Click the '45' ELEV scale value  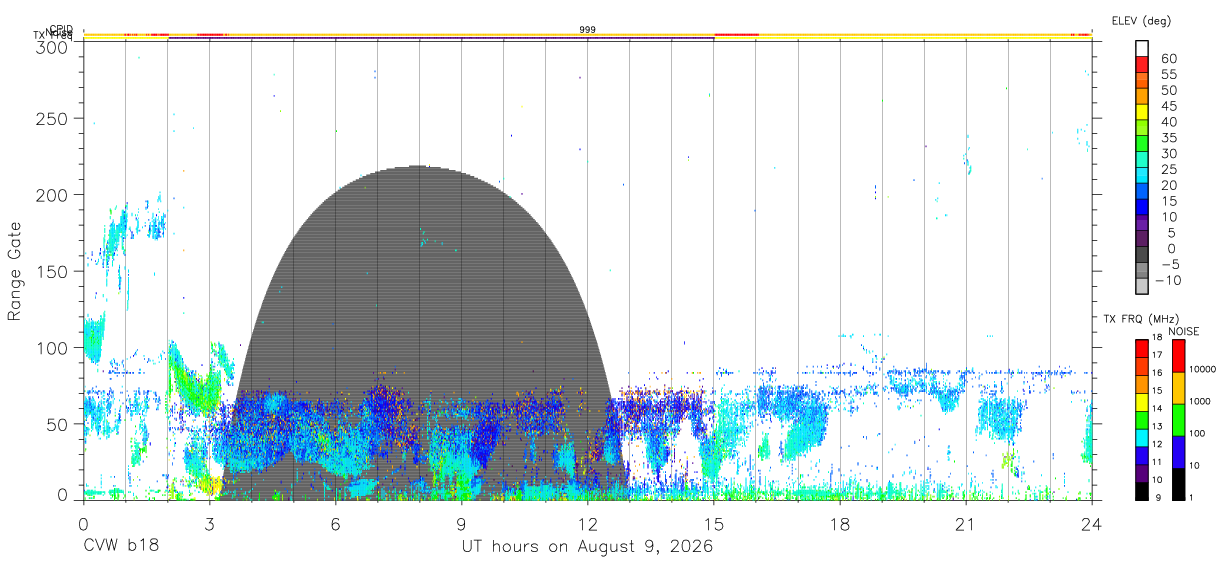(x=1167, y=106)
